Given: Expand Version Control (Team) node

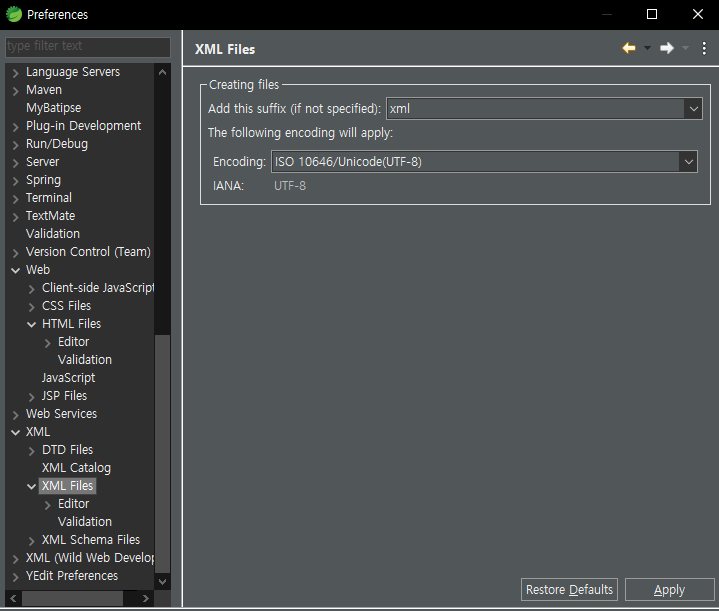Looking at the screenshot, I should 16,253.
